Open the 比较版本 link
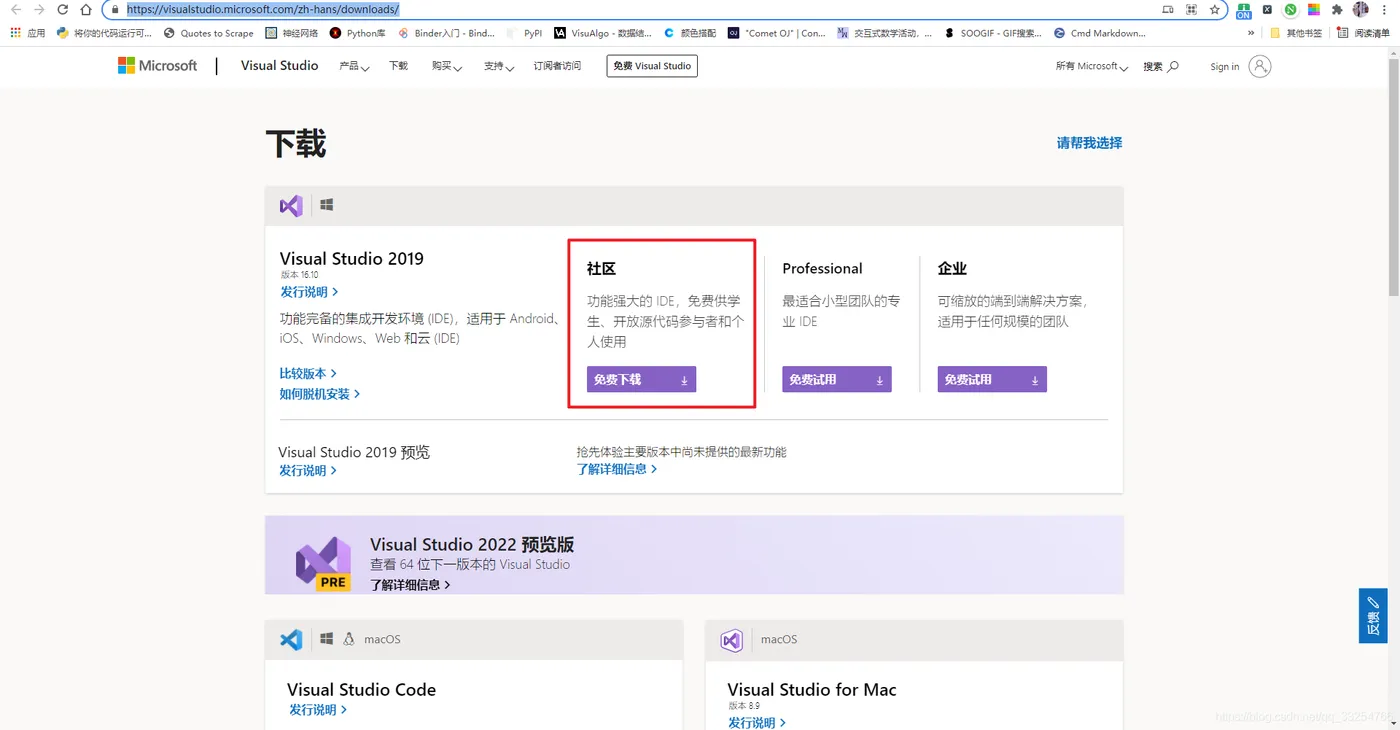The image size is (1400, 730). 308,373
